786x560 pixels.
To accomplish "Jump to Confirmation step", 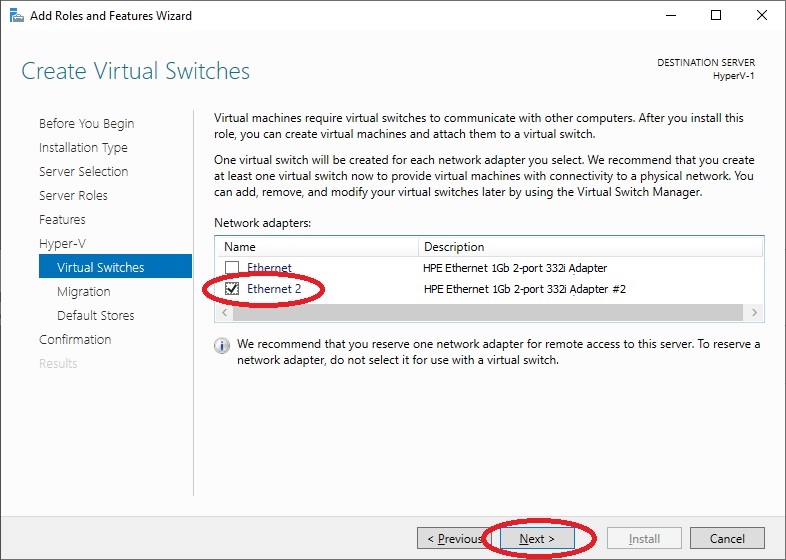I will (x=75, y=339).
